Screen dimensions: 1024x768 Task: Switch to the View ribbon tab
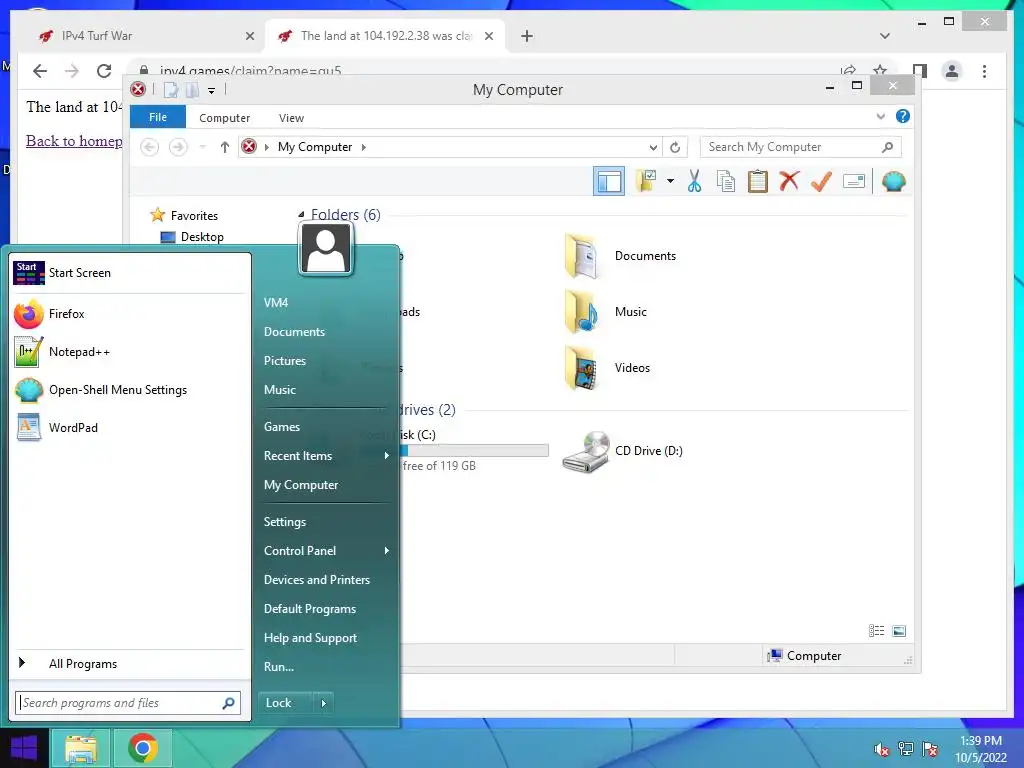(x=291, y=118)
